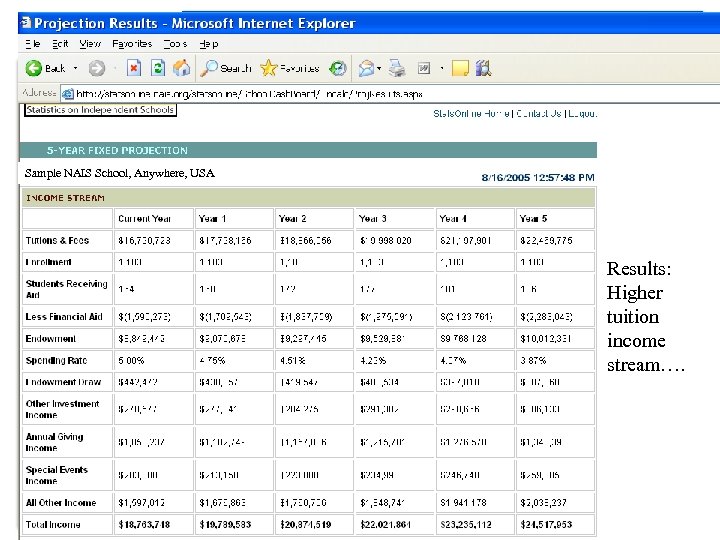Open the Mail dropdown arrow
This screenshot has width=720, height=540.
click(x=379, y=68)
